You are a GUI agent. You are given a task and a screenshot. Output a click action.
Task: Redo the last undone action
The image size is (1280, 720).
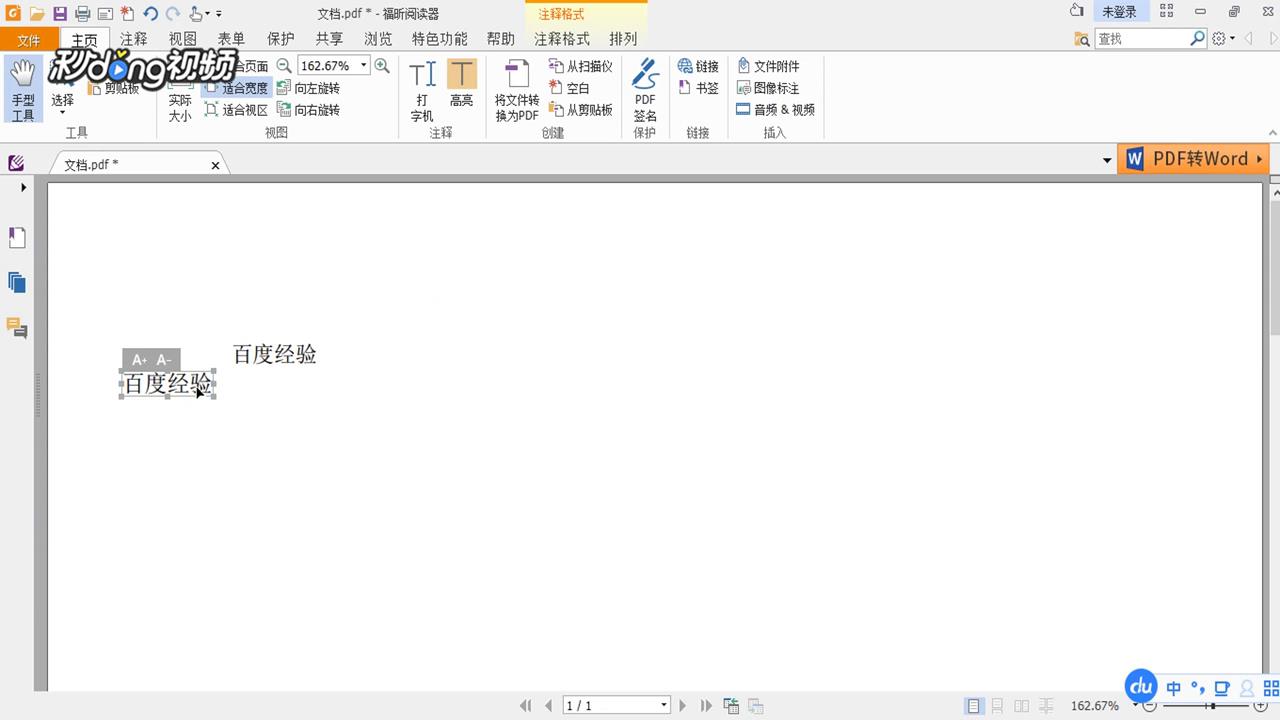point(173,13)
